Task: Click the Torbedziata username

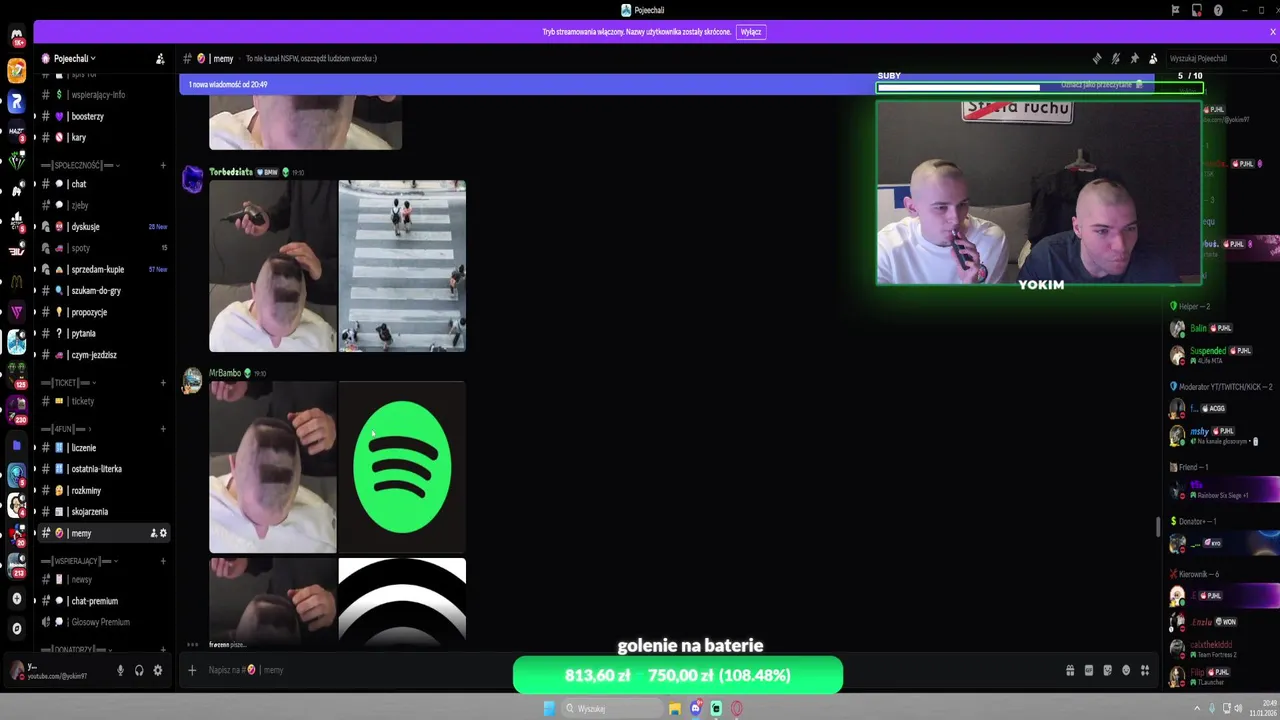Action: pyautogui.click(x=231, y=172)
